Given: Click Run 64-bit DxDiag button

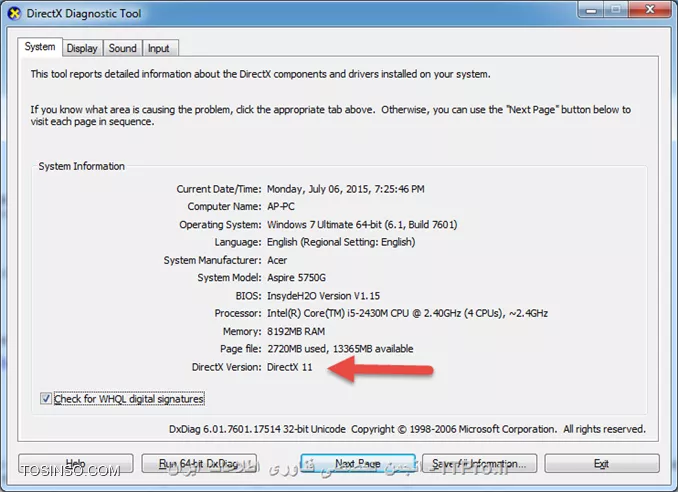Looking at the screenshot, I should click(199, 463).
